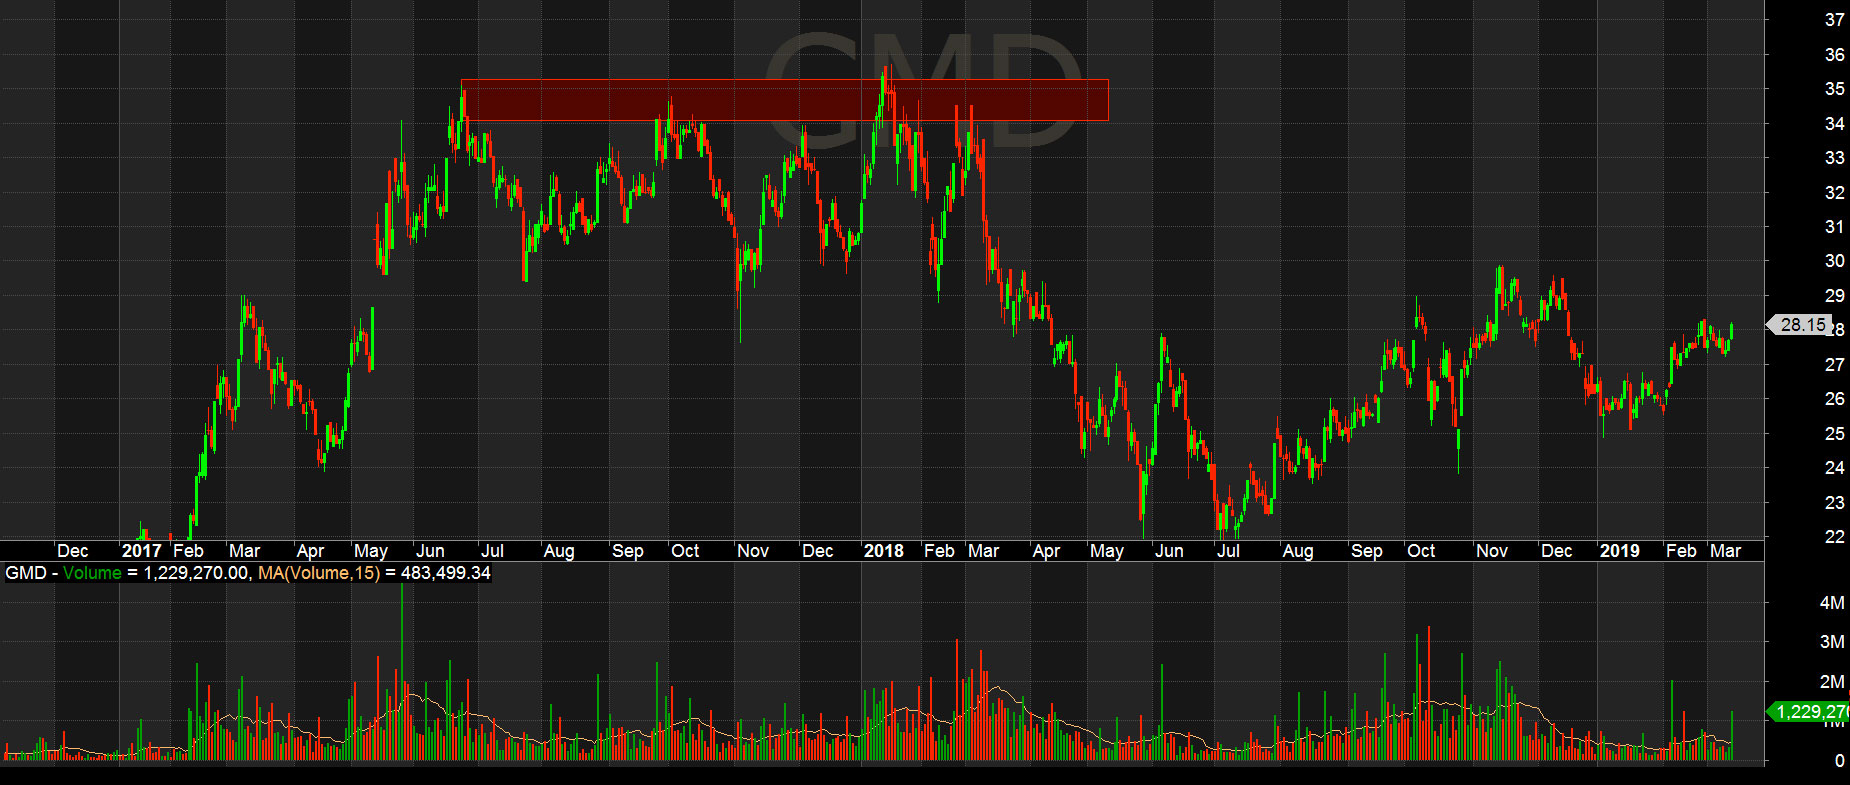Click the 37 level on price axis
The image size is (1850, 785).
pos(1834,20)
